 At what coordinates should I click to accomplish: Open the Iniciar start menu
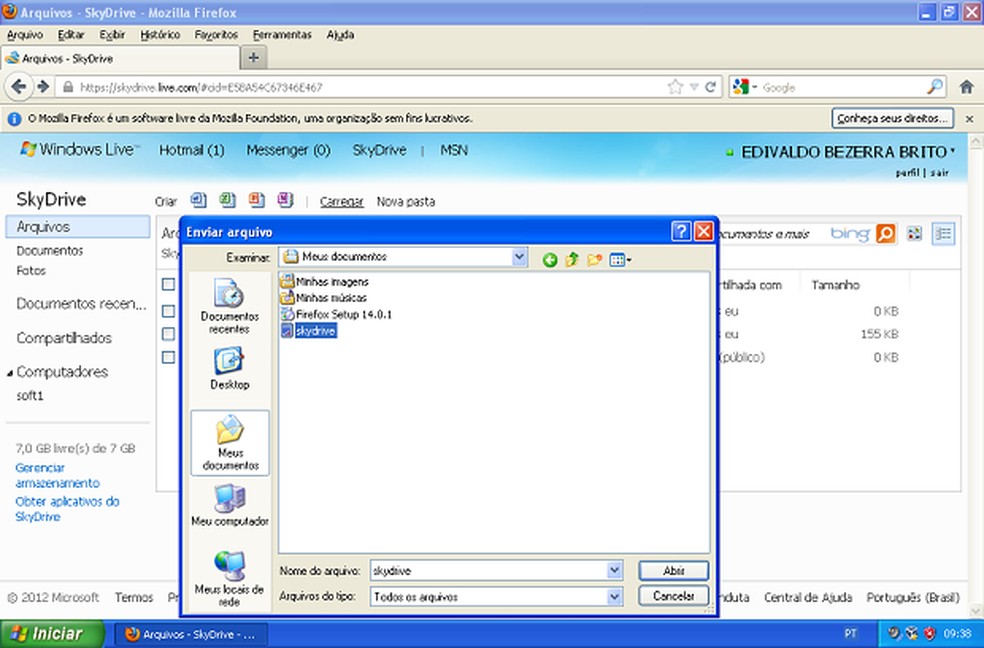tap(50, 633)
